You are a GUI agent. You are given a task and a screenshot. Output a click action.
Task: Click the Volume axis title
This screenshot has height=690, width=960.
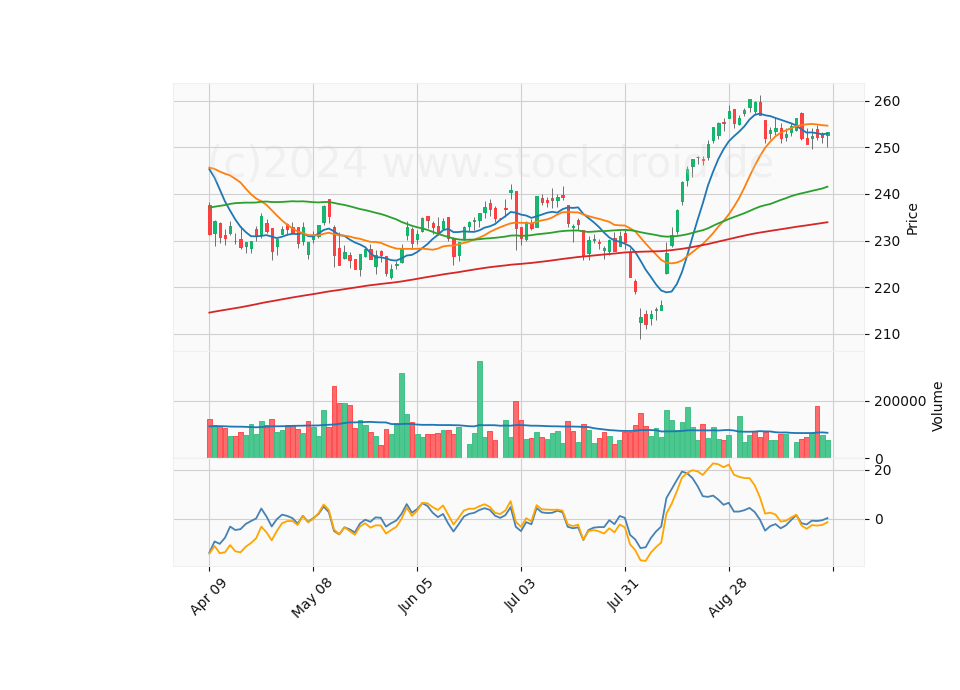tap(937, 407)
